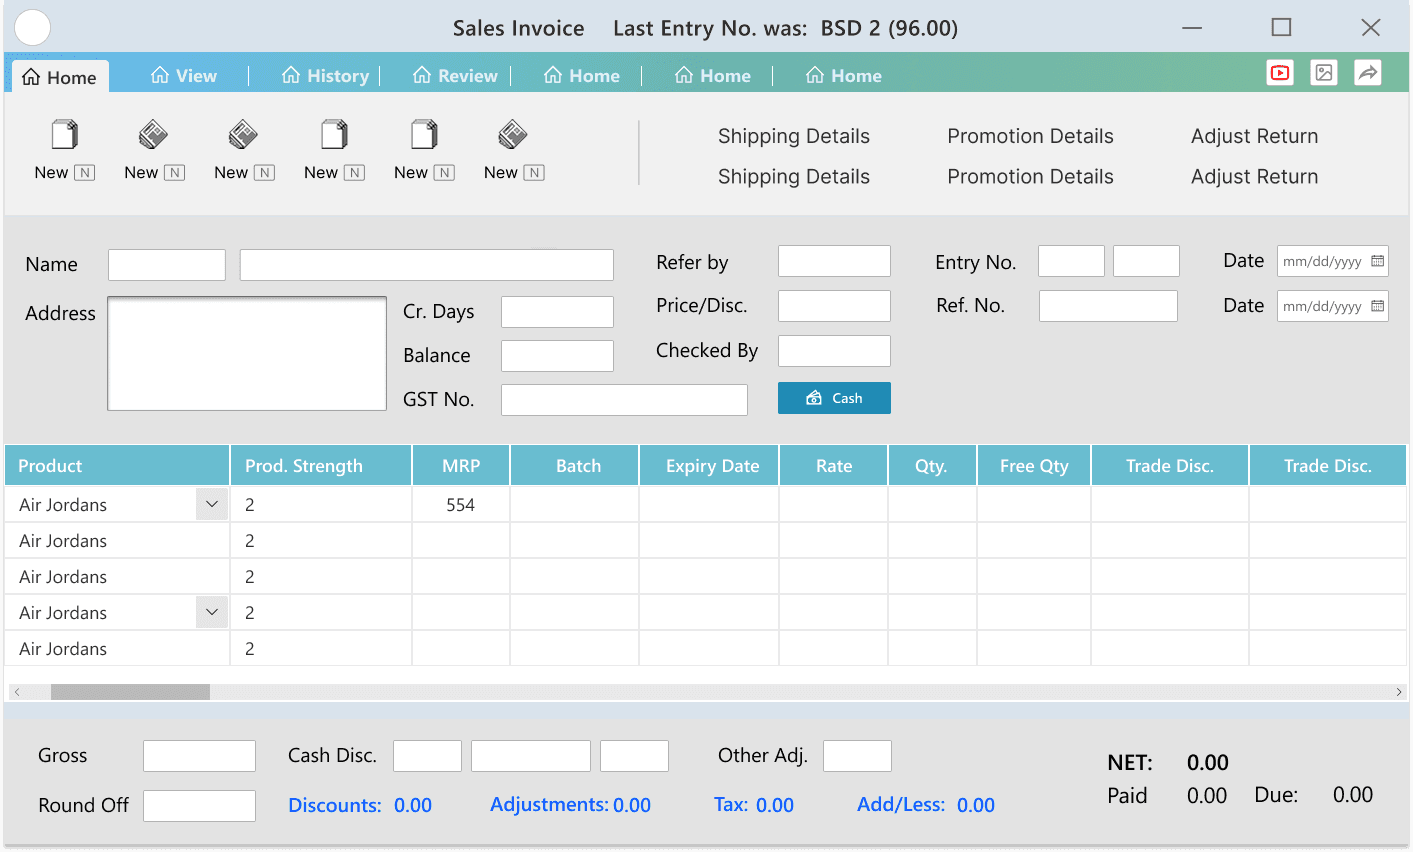
Task: Click the GST No. input field
Action: [x=624, y=400]
